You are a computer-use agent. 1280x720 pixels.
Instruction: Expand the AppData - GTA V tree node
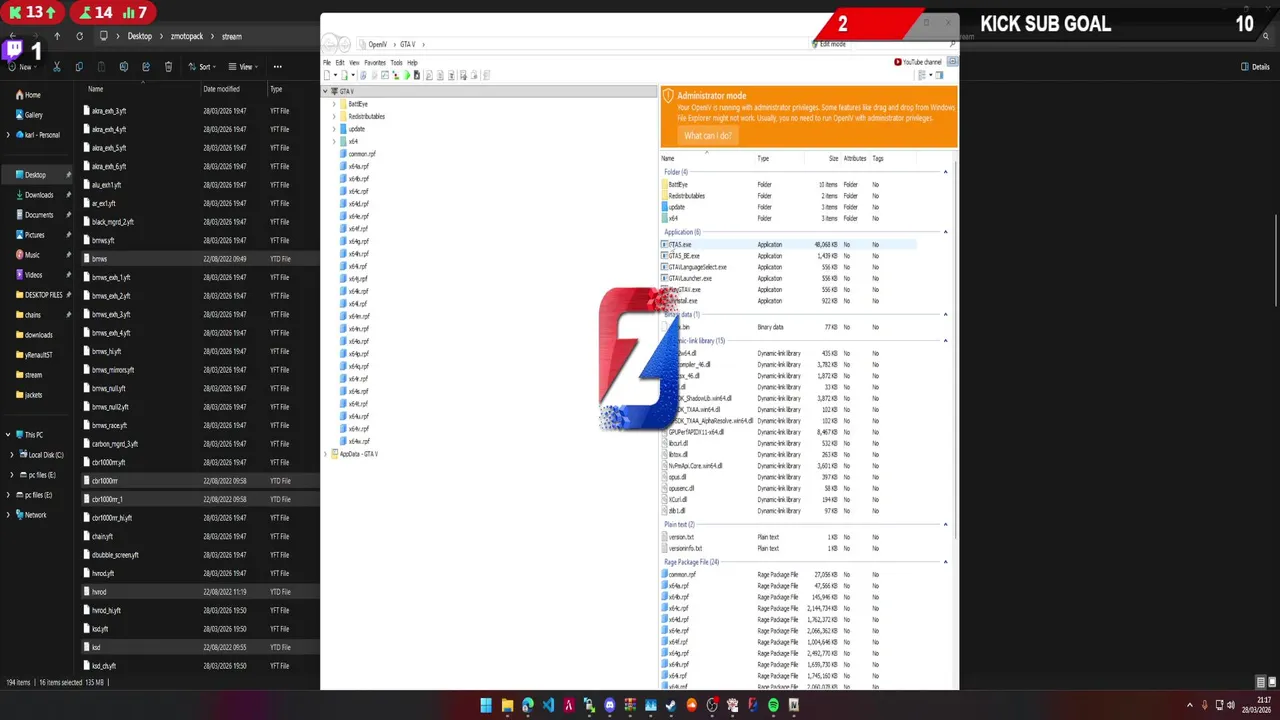pyautogui.click(x=326, y=454)
